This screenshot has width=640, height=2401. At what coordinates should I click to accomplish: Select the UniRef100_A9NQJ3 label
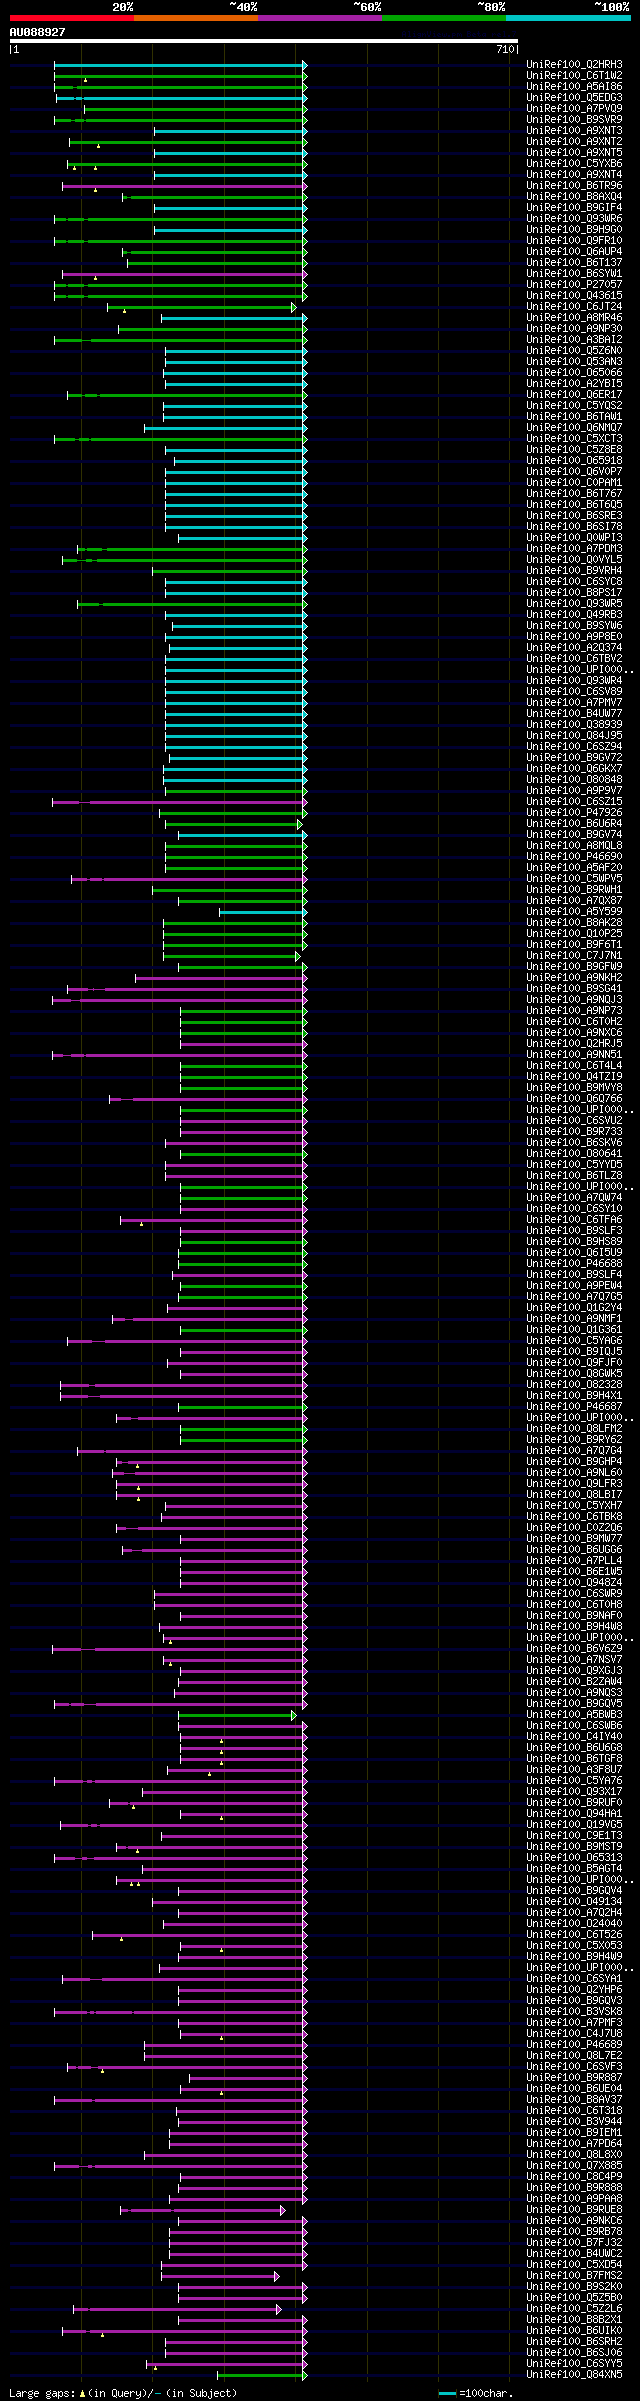coord(574,1000)
